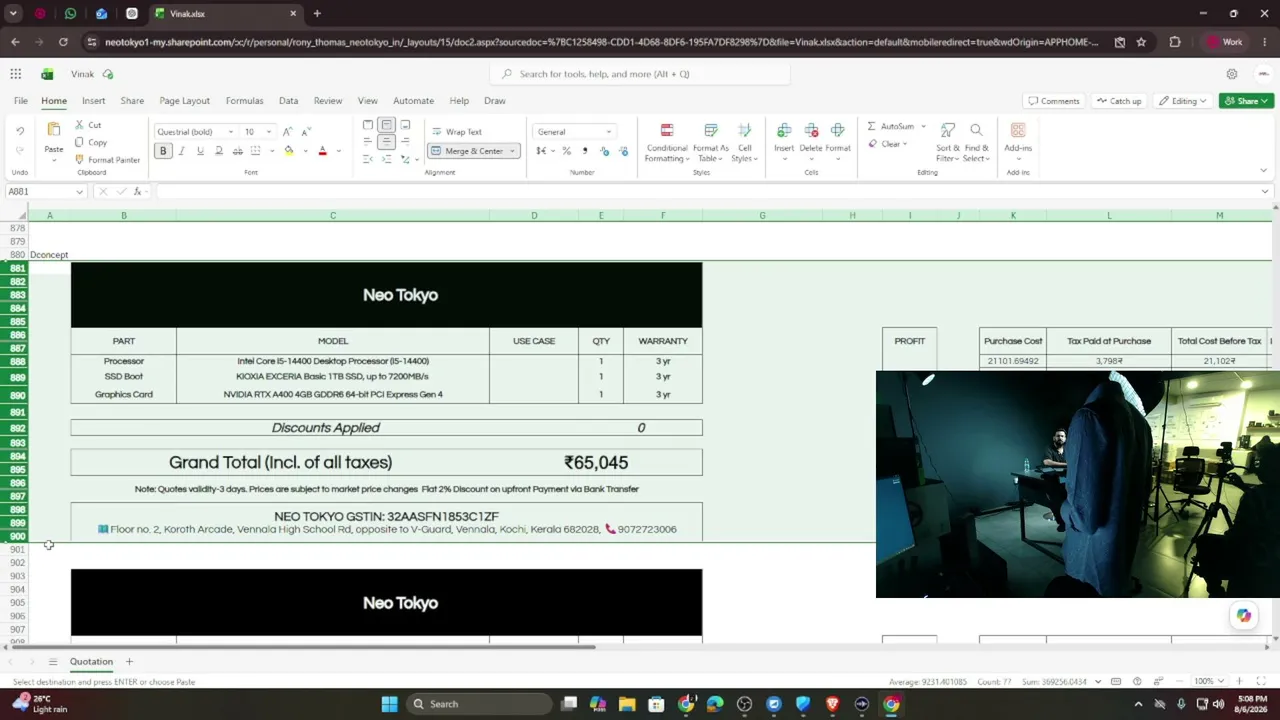
Task: Click the Copy icon in Clipboard group
Action: [80, 142]
